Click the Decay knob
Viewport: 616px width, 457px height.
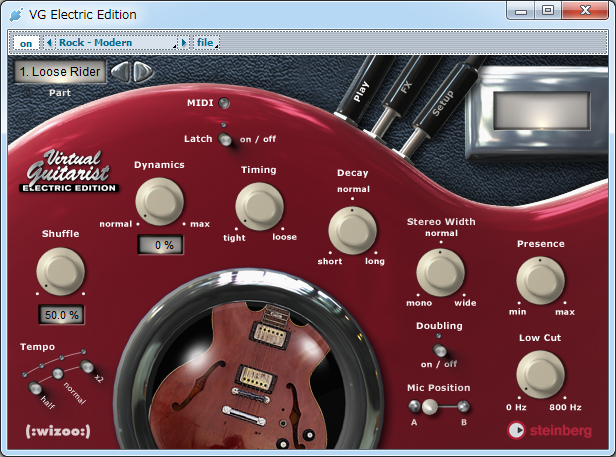coord(352,230)
